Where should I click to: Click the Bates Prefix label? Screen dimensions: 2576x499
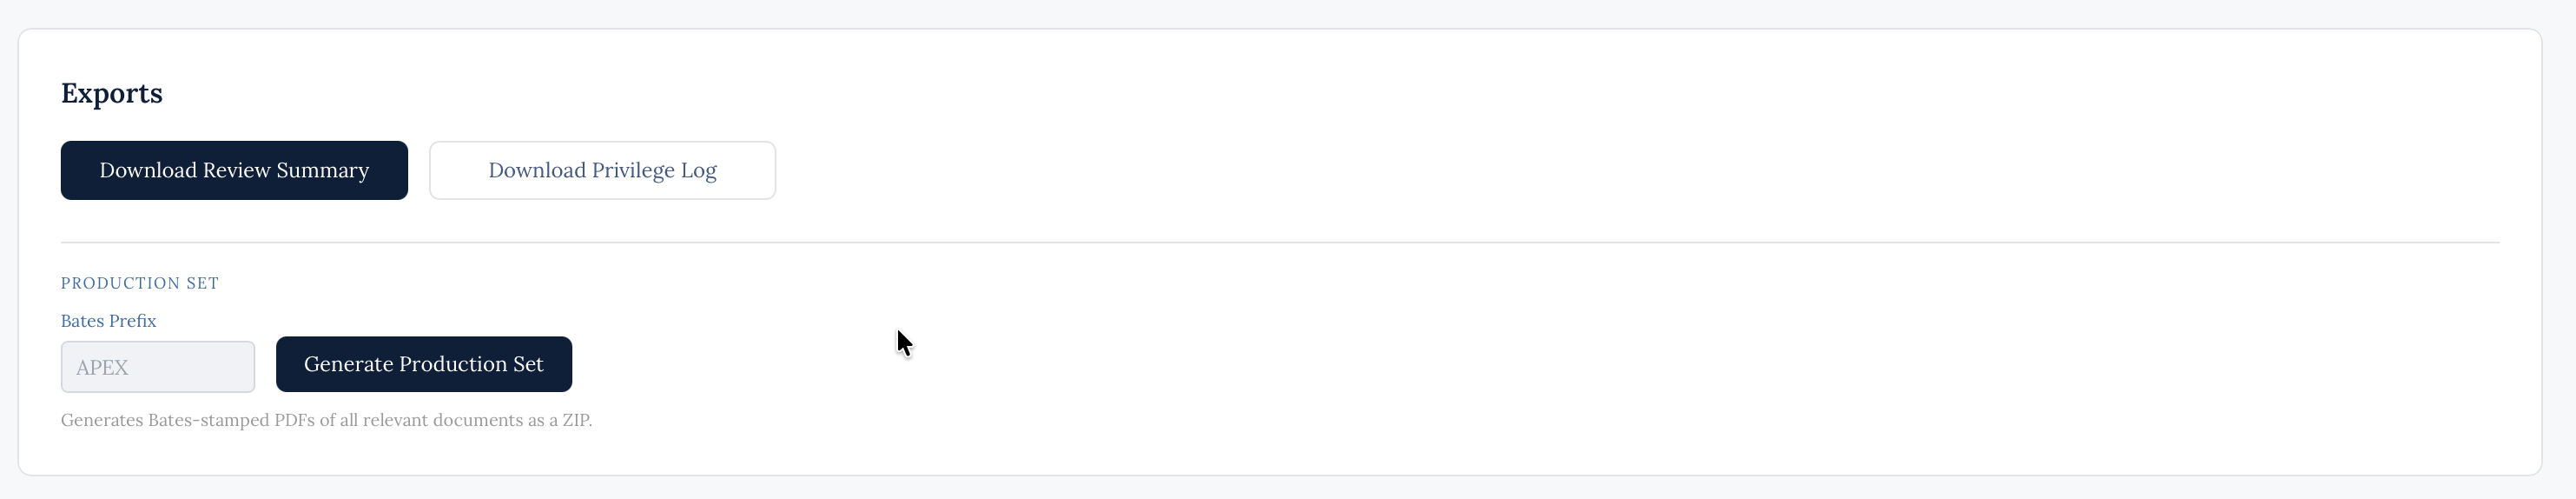point(108,321)
